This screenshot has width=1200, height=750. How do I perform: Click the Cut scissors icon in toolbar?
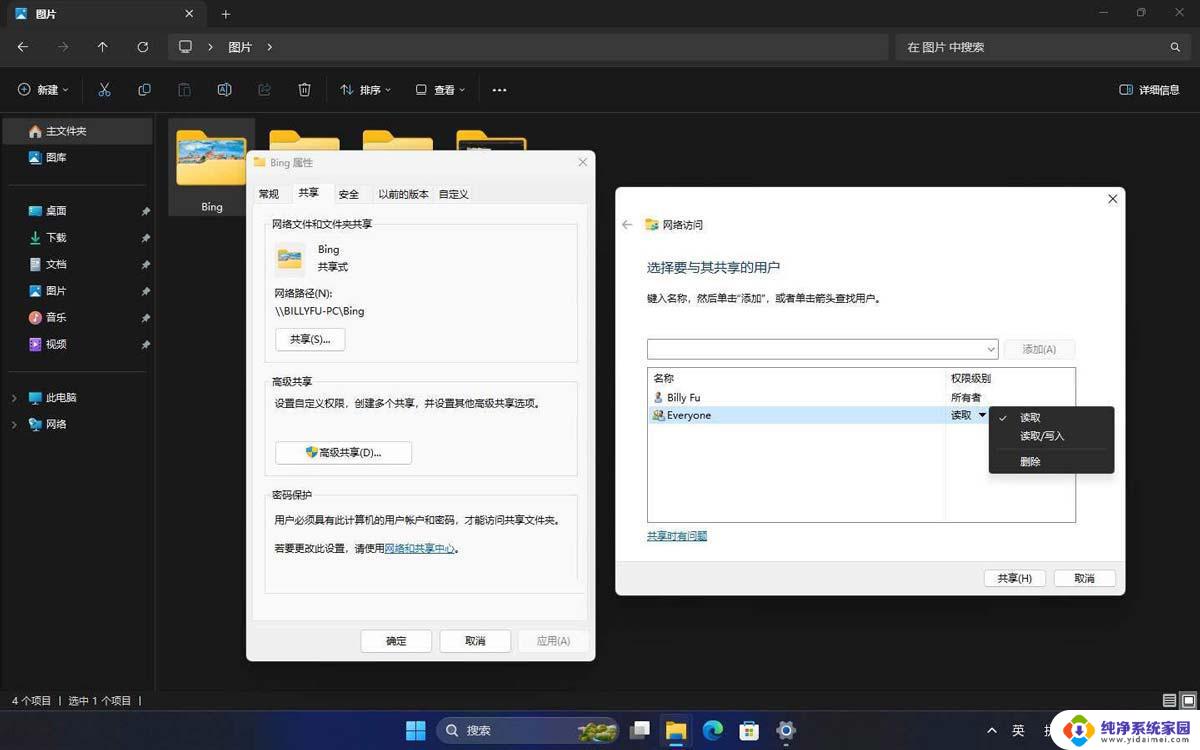[x=104, y=90]
